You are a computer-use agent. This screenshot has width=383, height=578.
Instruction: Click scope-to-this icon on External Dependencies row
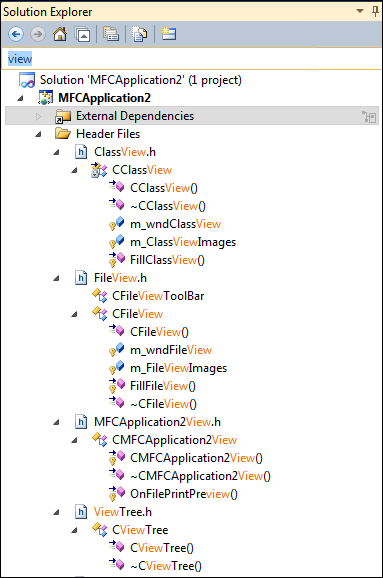[369, 117]
